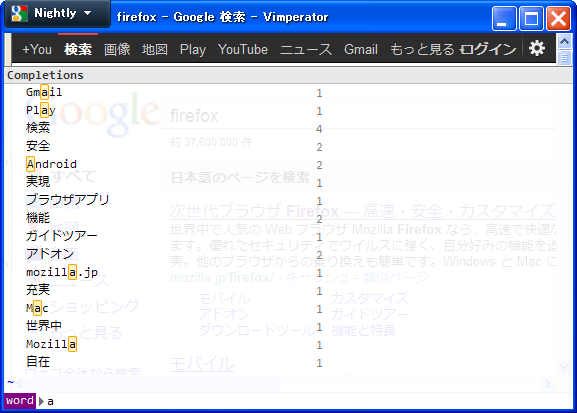This screenshot has height=413, width=577.
Task: Select the 機能 completion row
Action: (288, 218)
